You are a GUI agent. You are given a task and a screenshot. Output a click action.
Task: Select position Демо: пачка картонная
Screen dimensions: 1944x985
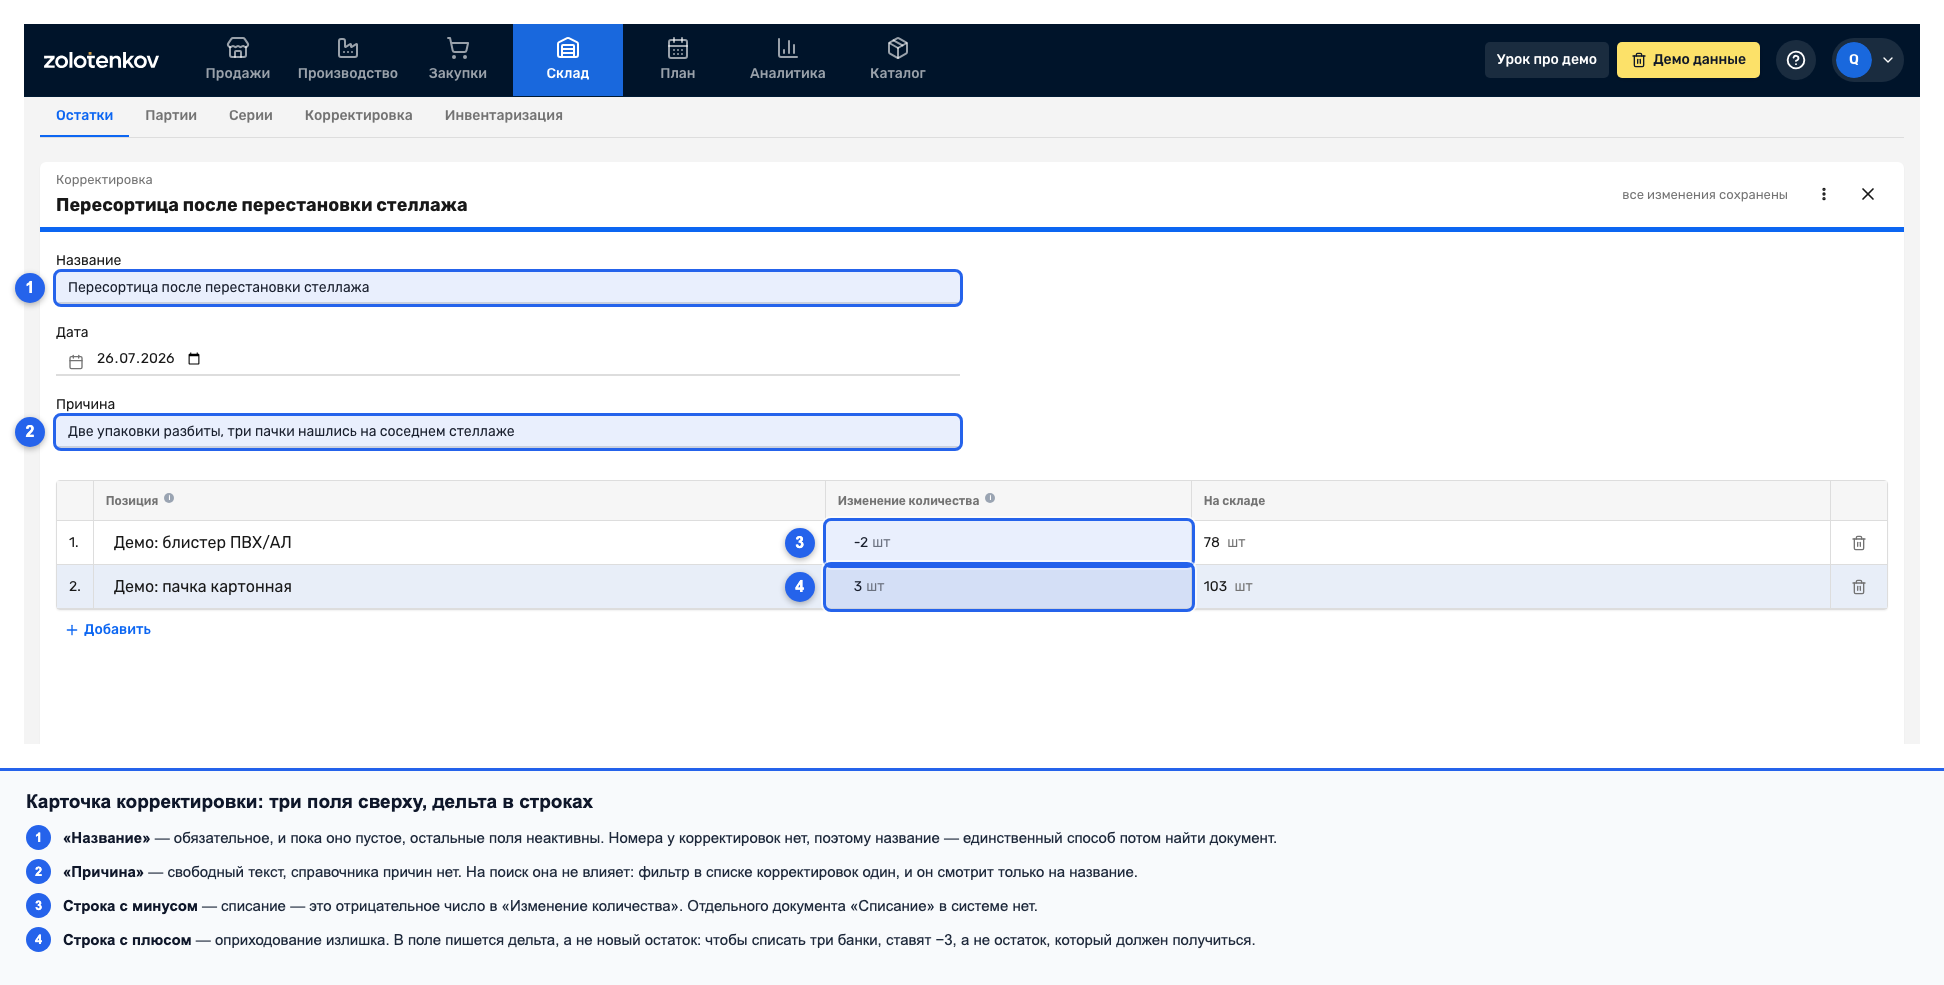(203, 587)
